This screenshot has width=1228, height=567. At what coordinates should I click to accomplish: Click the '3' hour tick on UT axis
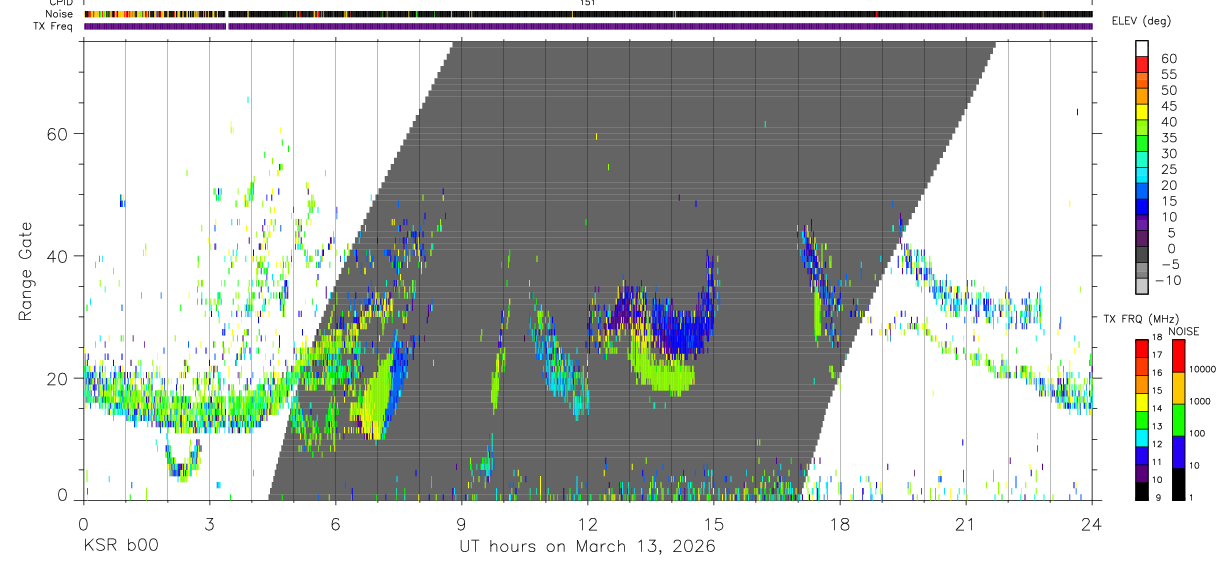coord(209,523)
